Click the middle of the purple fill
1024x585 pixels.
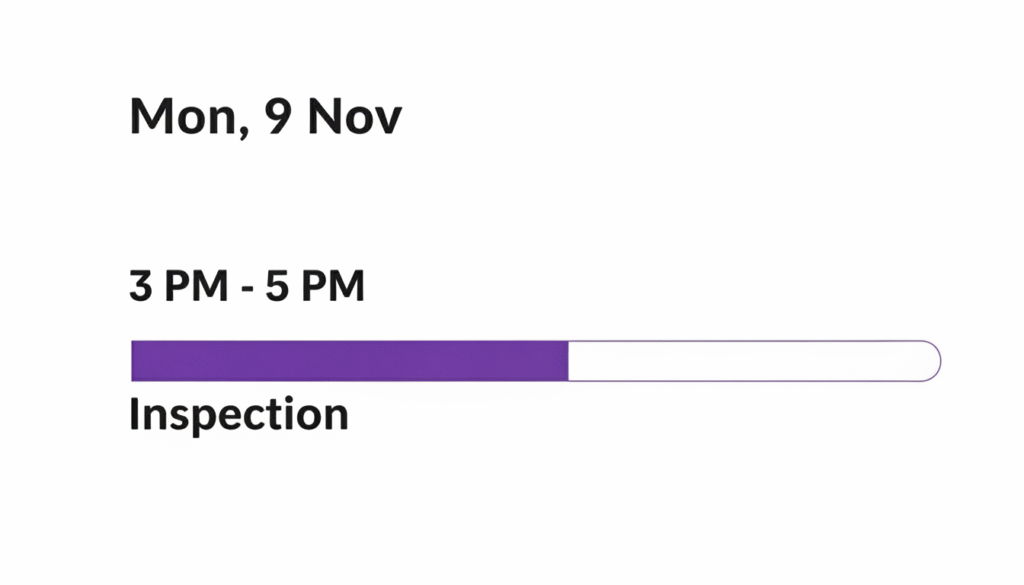(x=350, y=361)
